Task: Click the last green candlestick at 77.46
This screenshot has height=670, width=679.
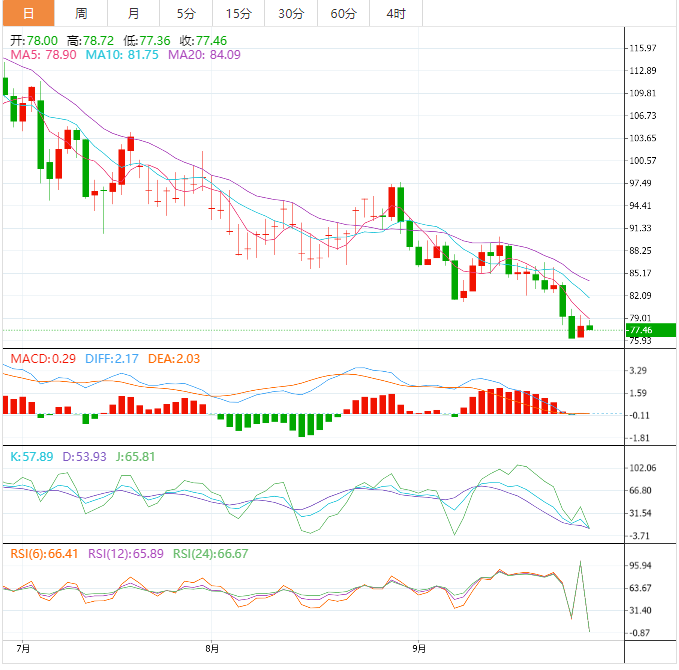Action: coord(590,327)
